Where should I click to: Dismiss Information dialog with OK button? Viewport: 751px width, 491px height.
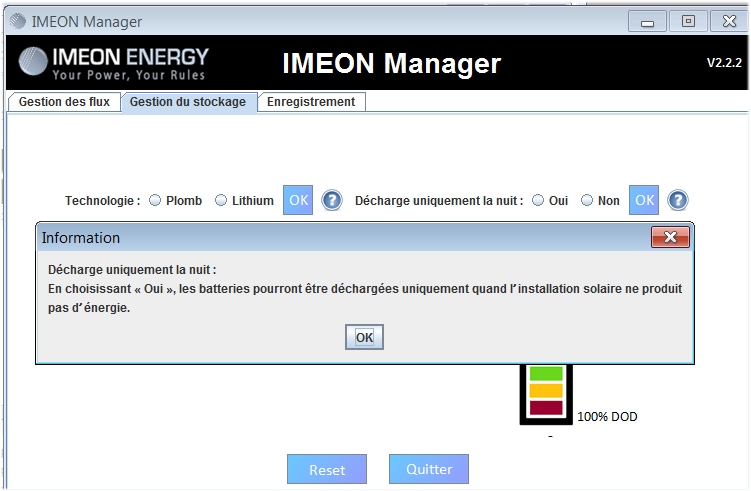tap(364, 337)
